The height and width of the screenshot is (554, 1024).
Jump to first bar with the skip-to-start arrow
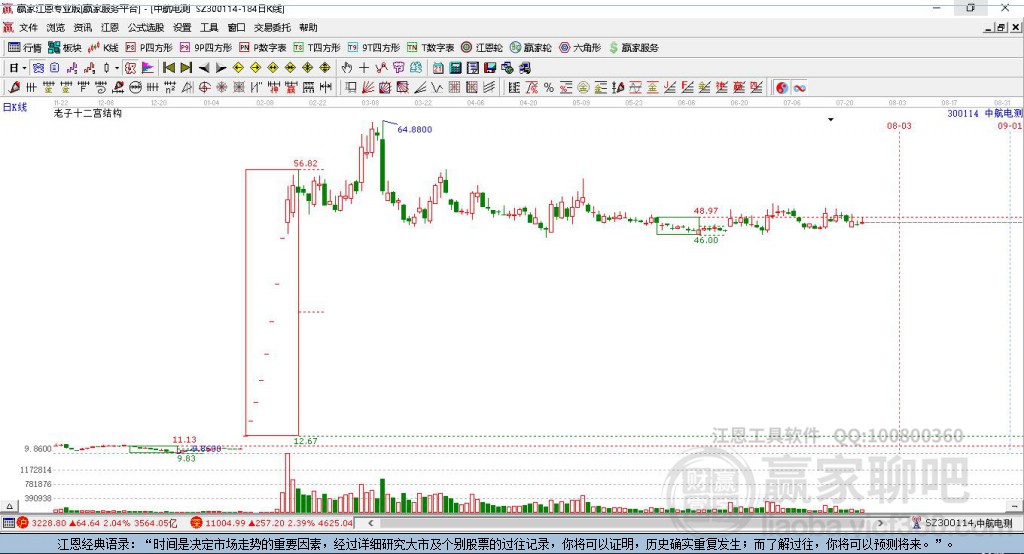pyautogui.click(x=168, y=68)
